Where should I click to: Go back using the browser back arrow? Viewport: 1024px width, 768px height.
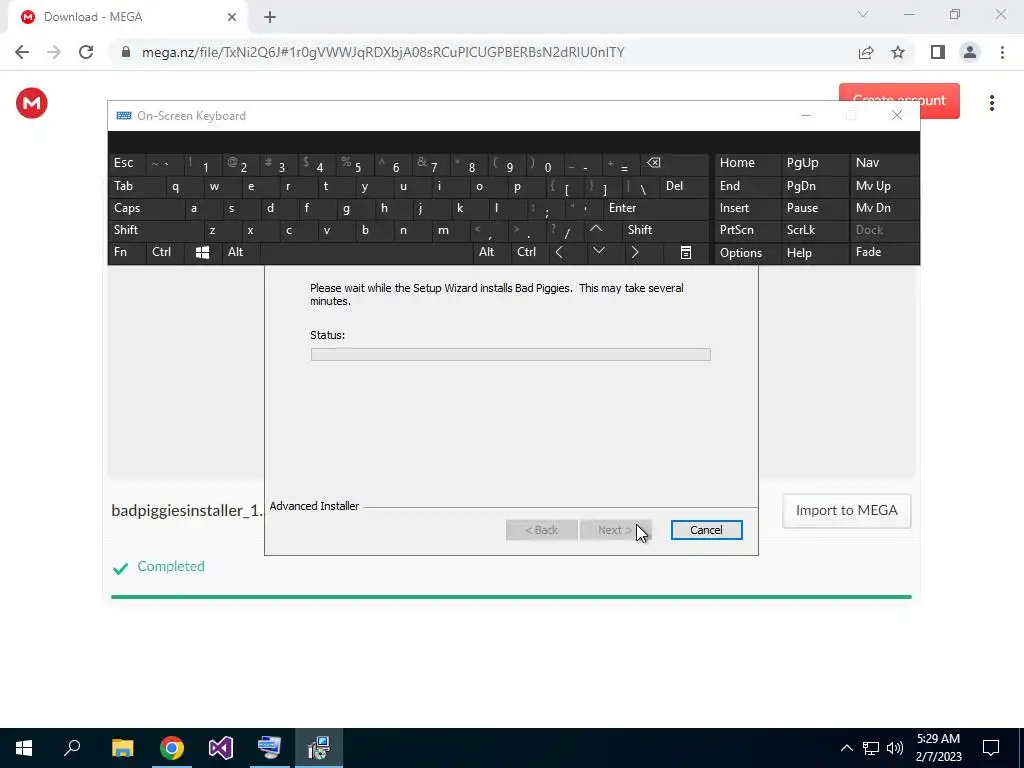pos(22,52)
